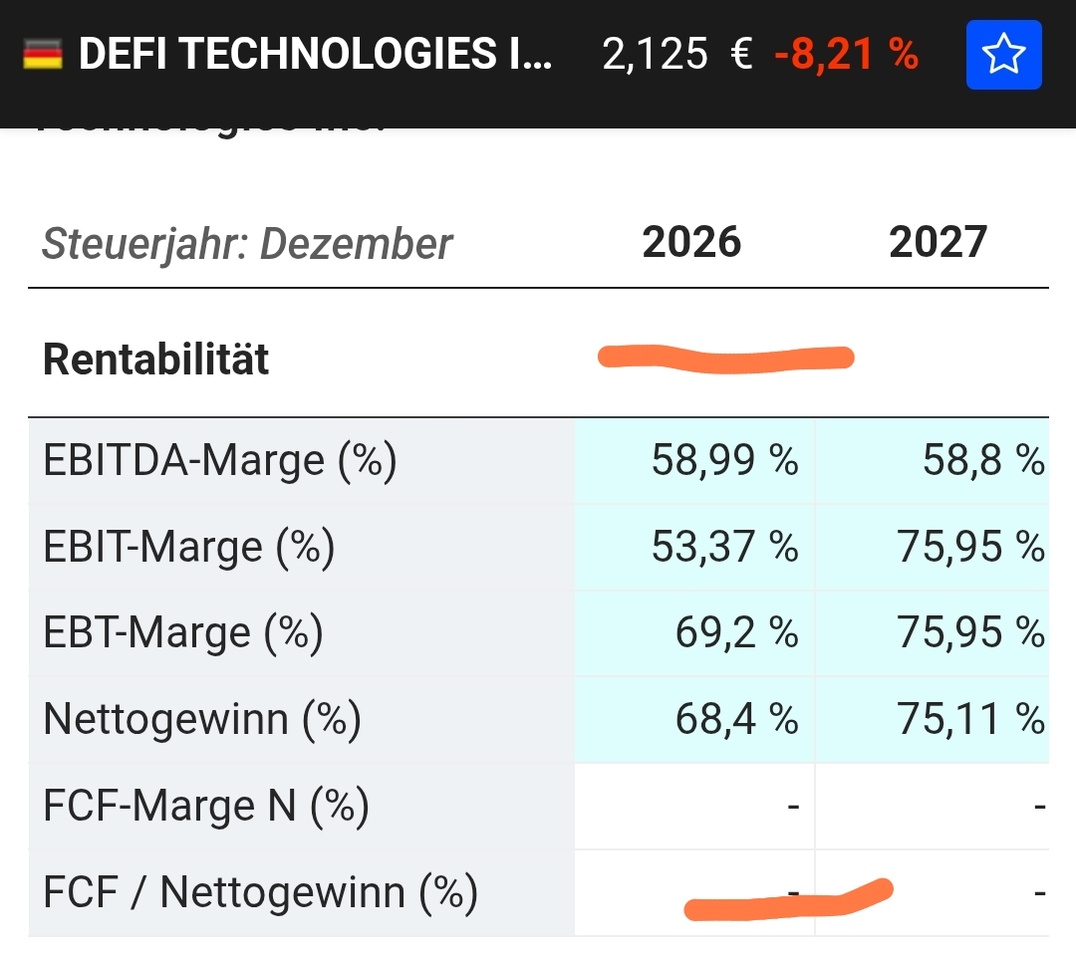Select the EBITDA-Marge (%) row label
The width and height of the screenshot is (1076, 960).
tap(220, 462)
